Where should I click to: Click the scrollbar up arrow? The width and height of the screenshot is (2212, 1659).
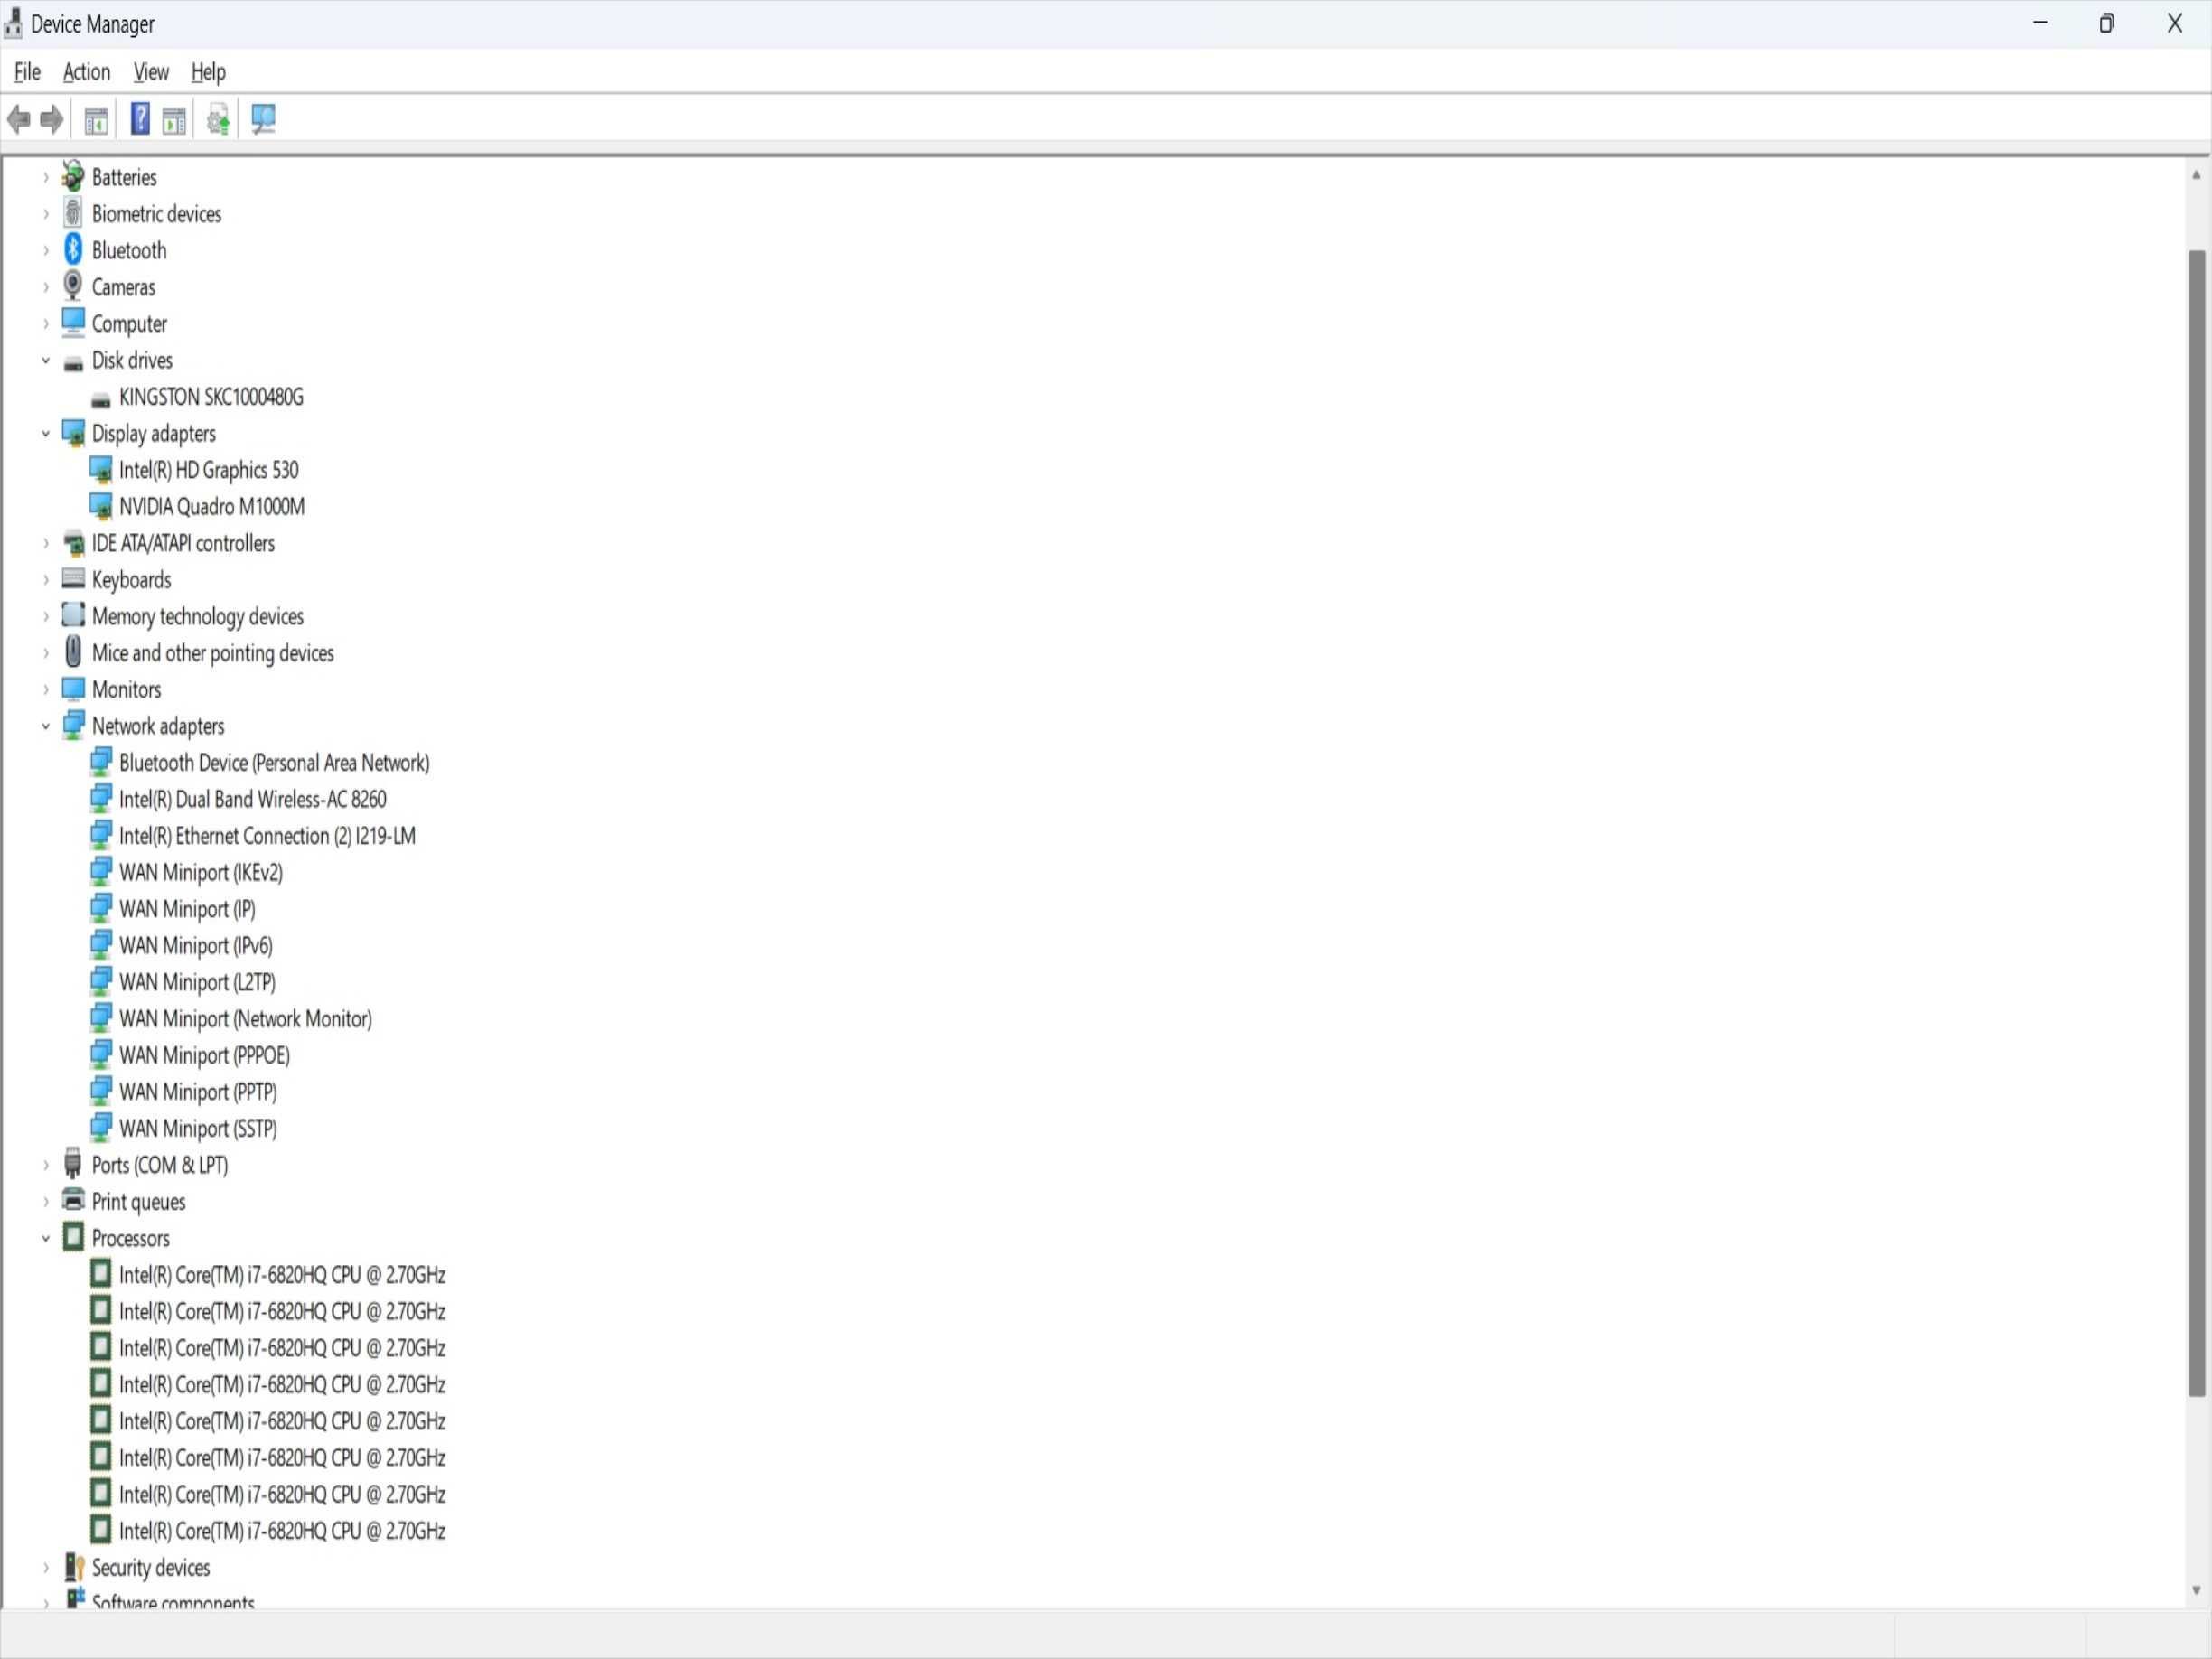click(2196, 175)
